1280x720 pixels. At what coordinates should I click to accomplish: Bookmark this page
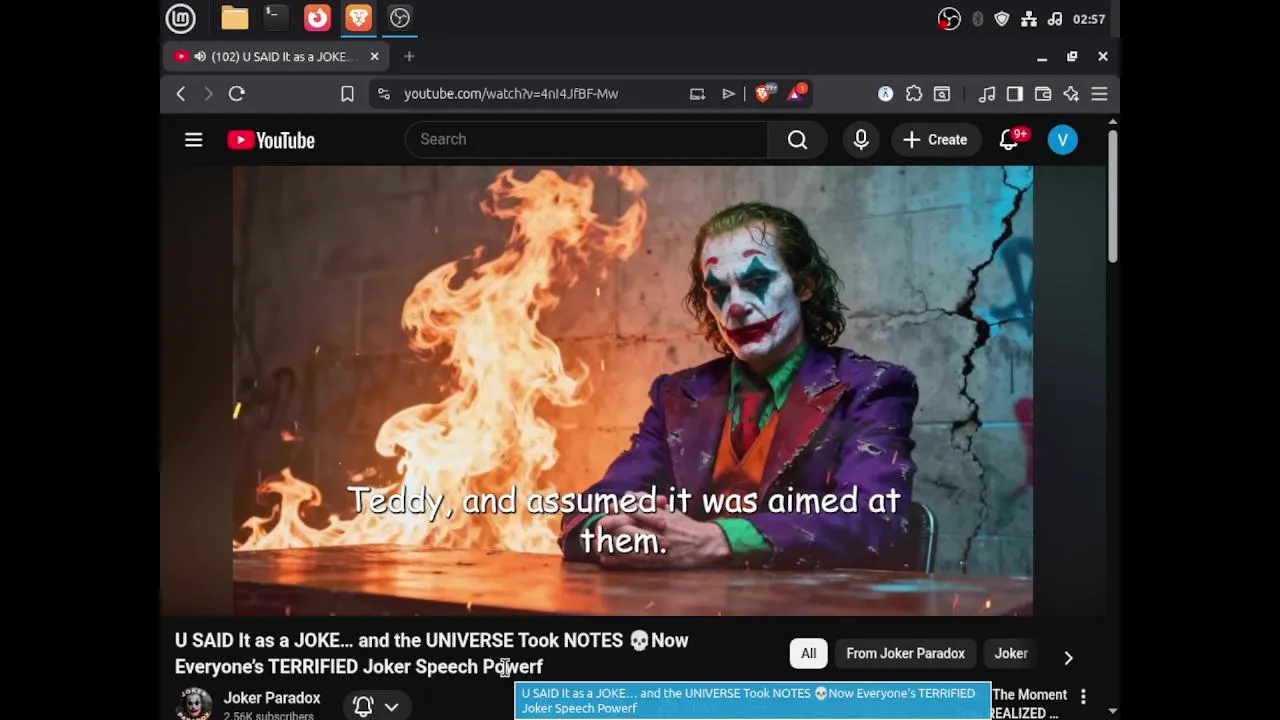(347, 94)
